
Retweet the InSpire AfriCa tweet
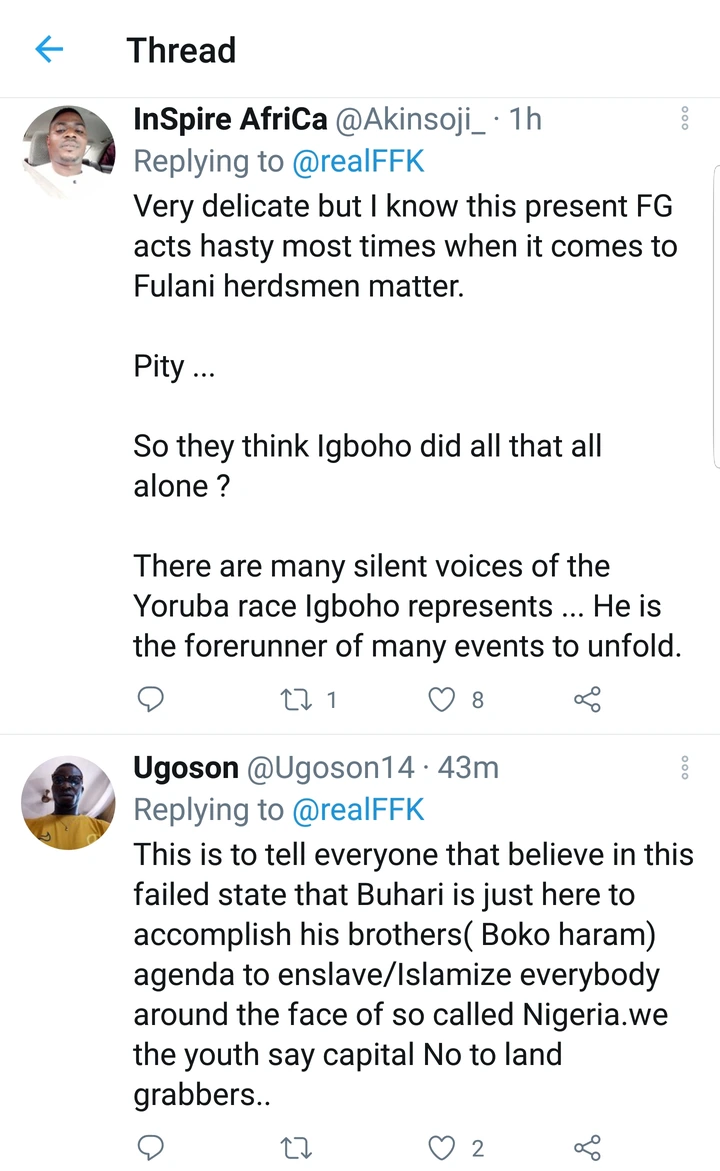pyautogui.click(x=296, y=699)
